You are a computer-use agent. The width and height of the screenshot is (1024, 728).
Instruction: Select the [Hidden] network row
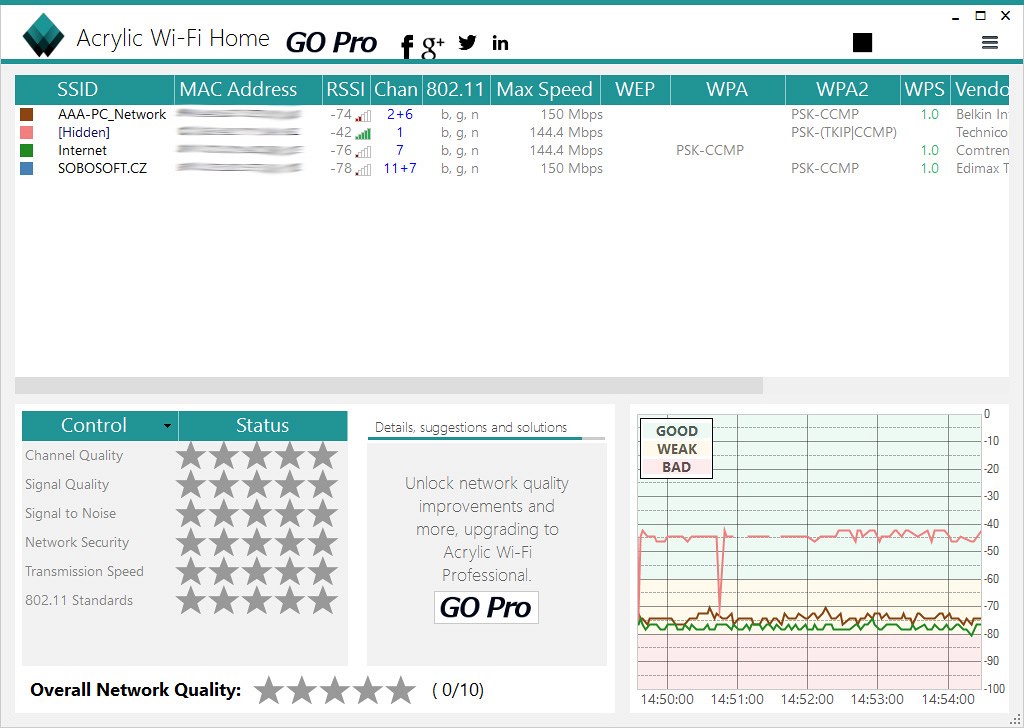84,133
